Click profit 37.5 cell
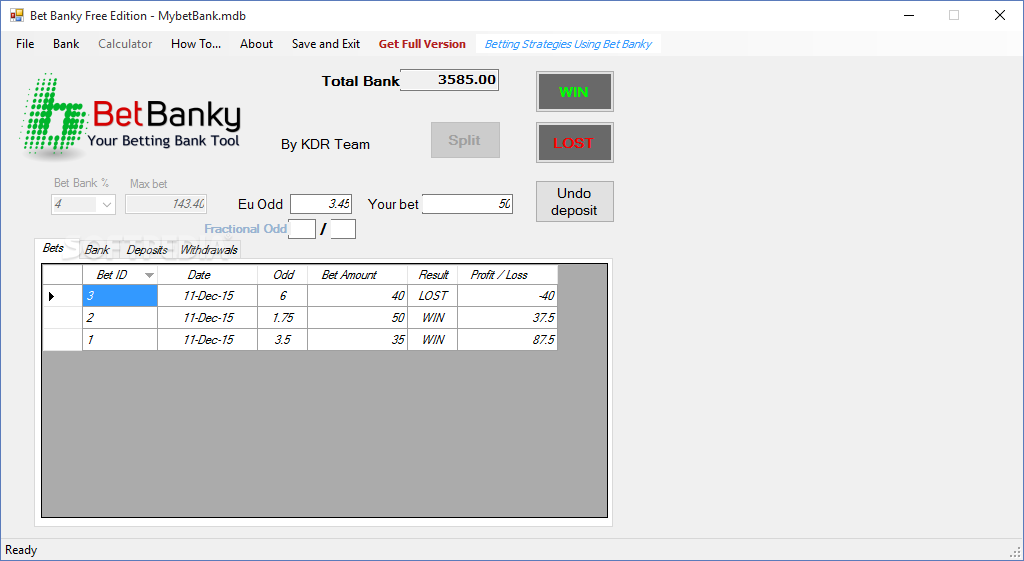The image size is (1024, 561). coord(507,318)
